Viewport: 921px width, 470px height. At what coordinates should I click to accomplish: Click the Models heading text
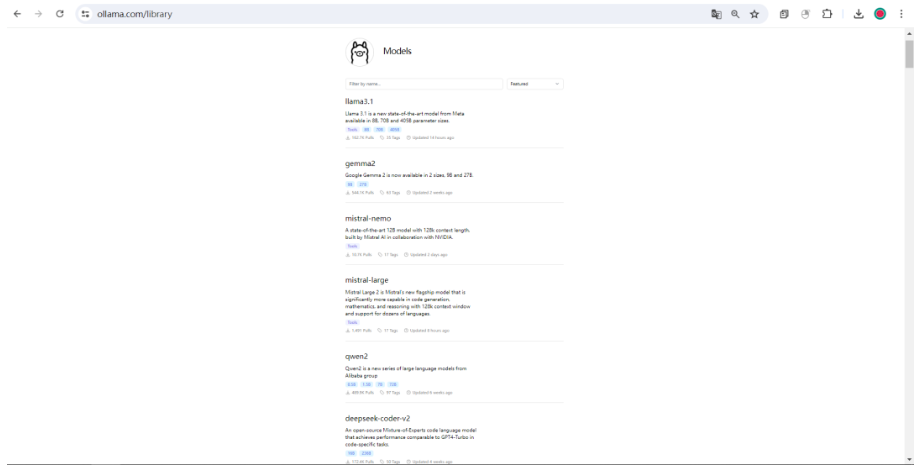[x=397, y=51]
